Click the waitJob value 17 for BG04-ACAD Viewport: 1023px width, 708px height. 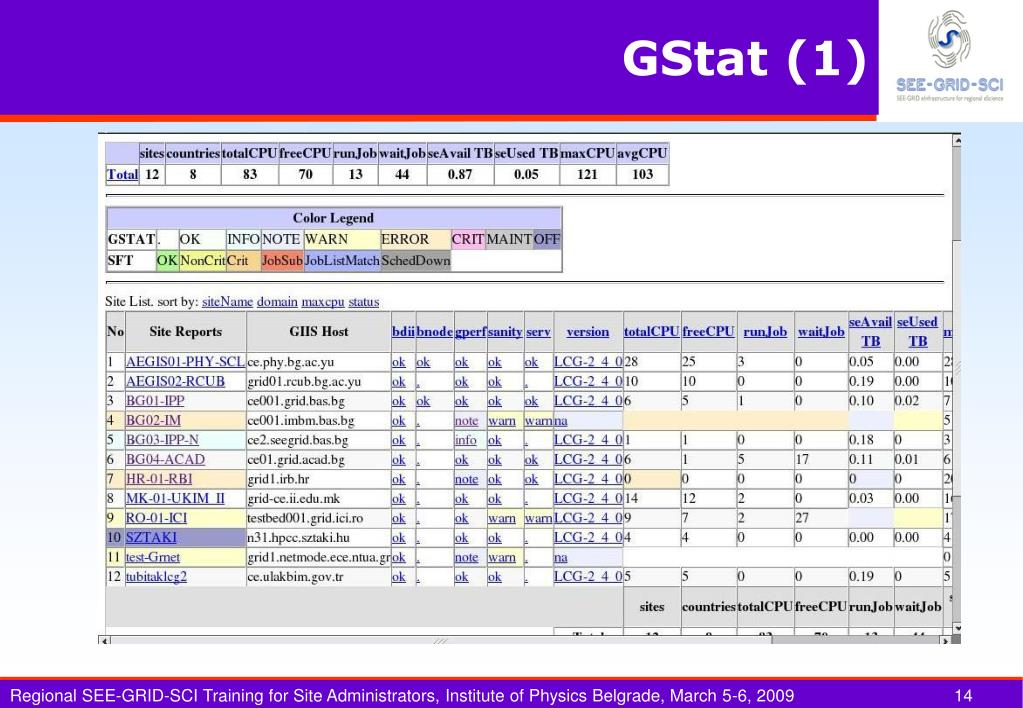pyautogui.click(x=802, y=460)
